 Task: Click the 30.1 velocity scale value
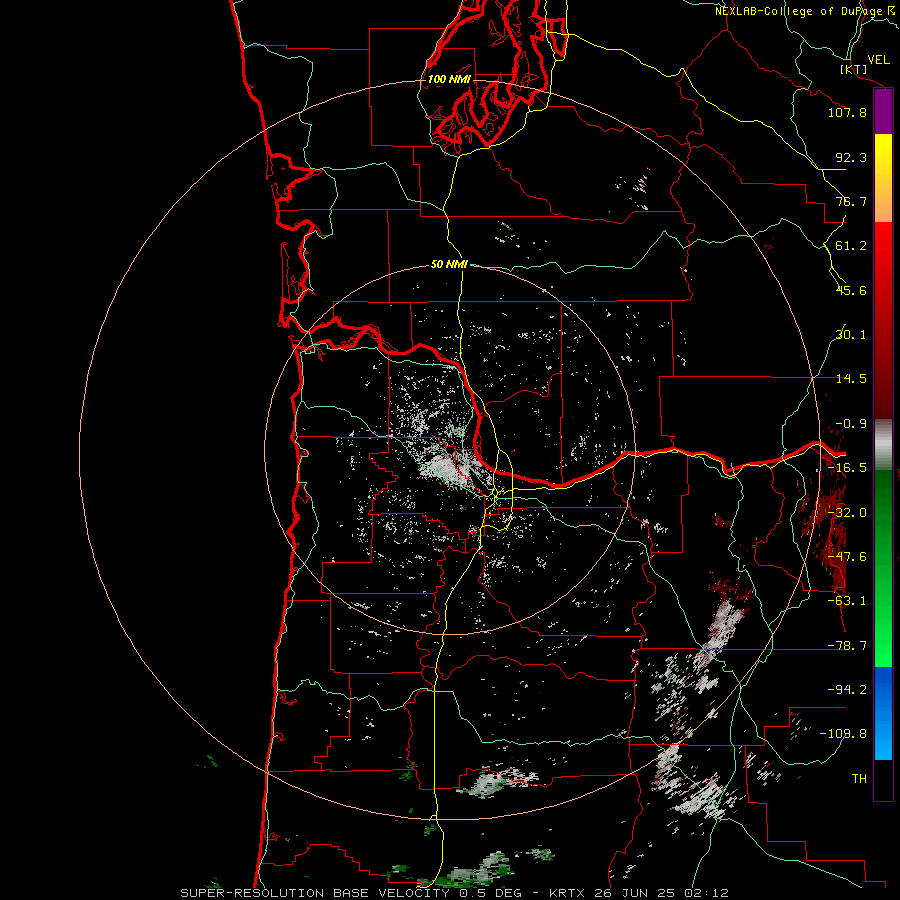click(851, 335)
